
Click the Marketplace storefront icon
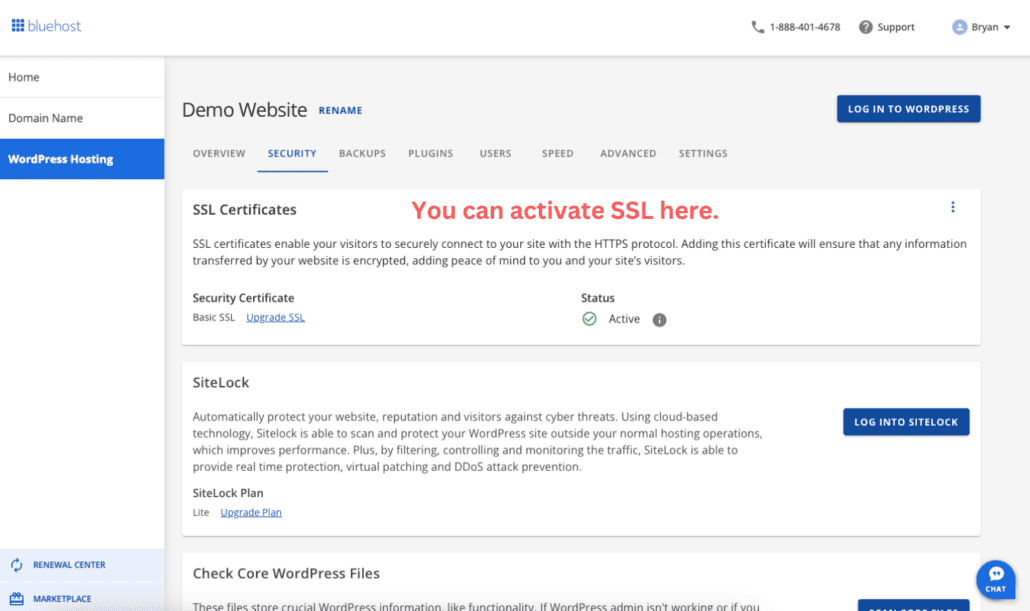[x=18, y=598]
